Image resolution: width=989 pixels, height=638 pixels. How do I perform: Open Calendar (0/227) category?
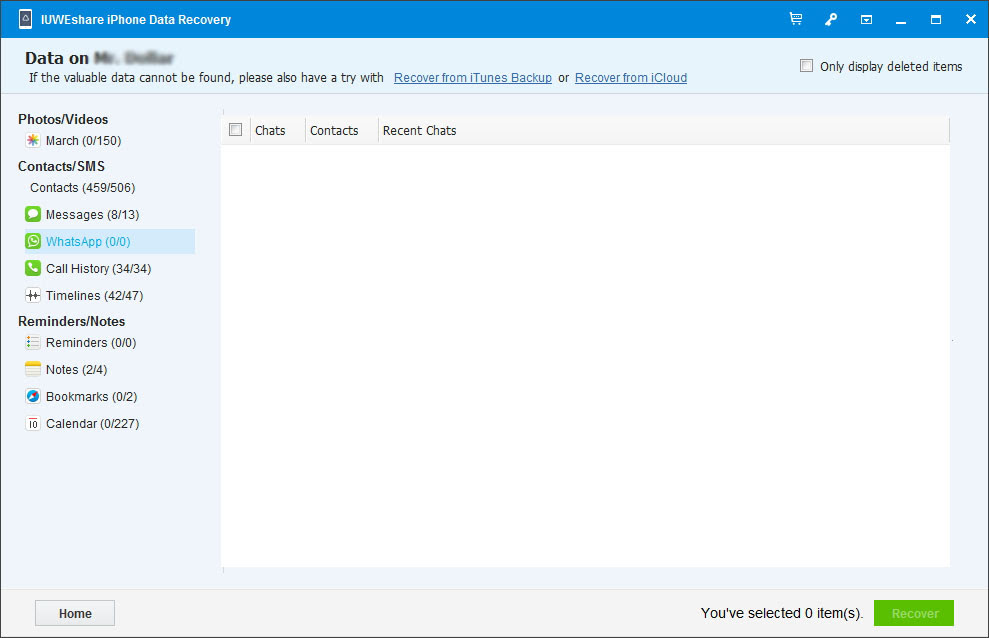pos(92,424)
